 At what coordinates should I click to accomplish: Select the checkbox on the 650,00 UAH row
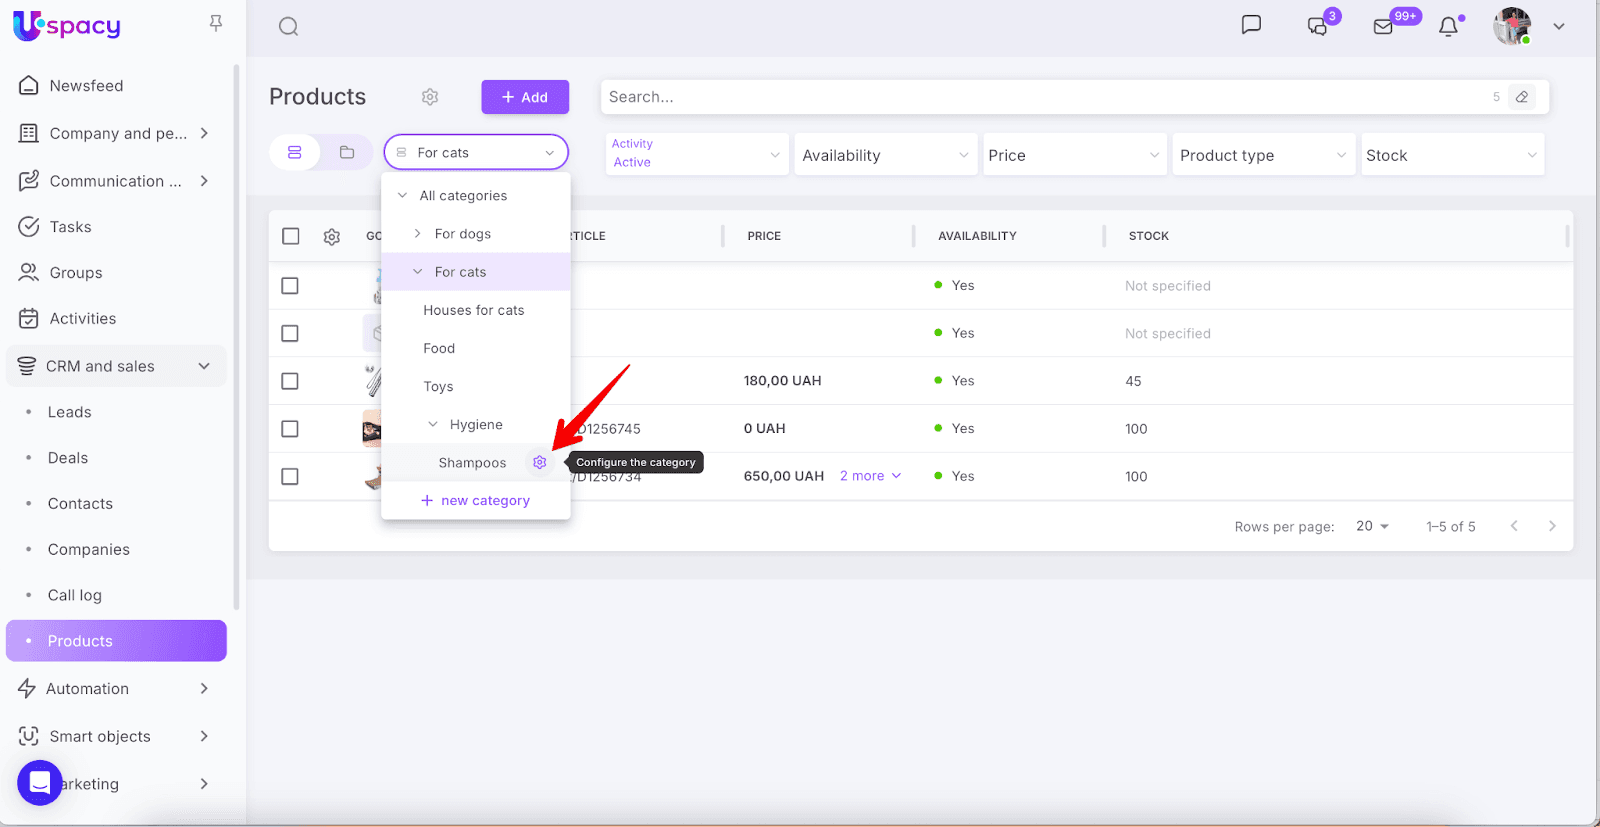pyautogui.click(x=290, y=477)
